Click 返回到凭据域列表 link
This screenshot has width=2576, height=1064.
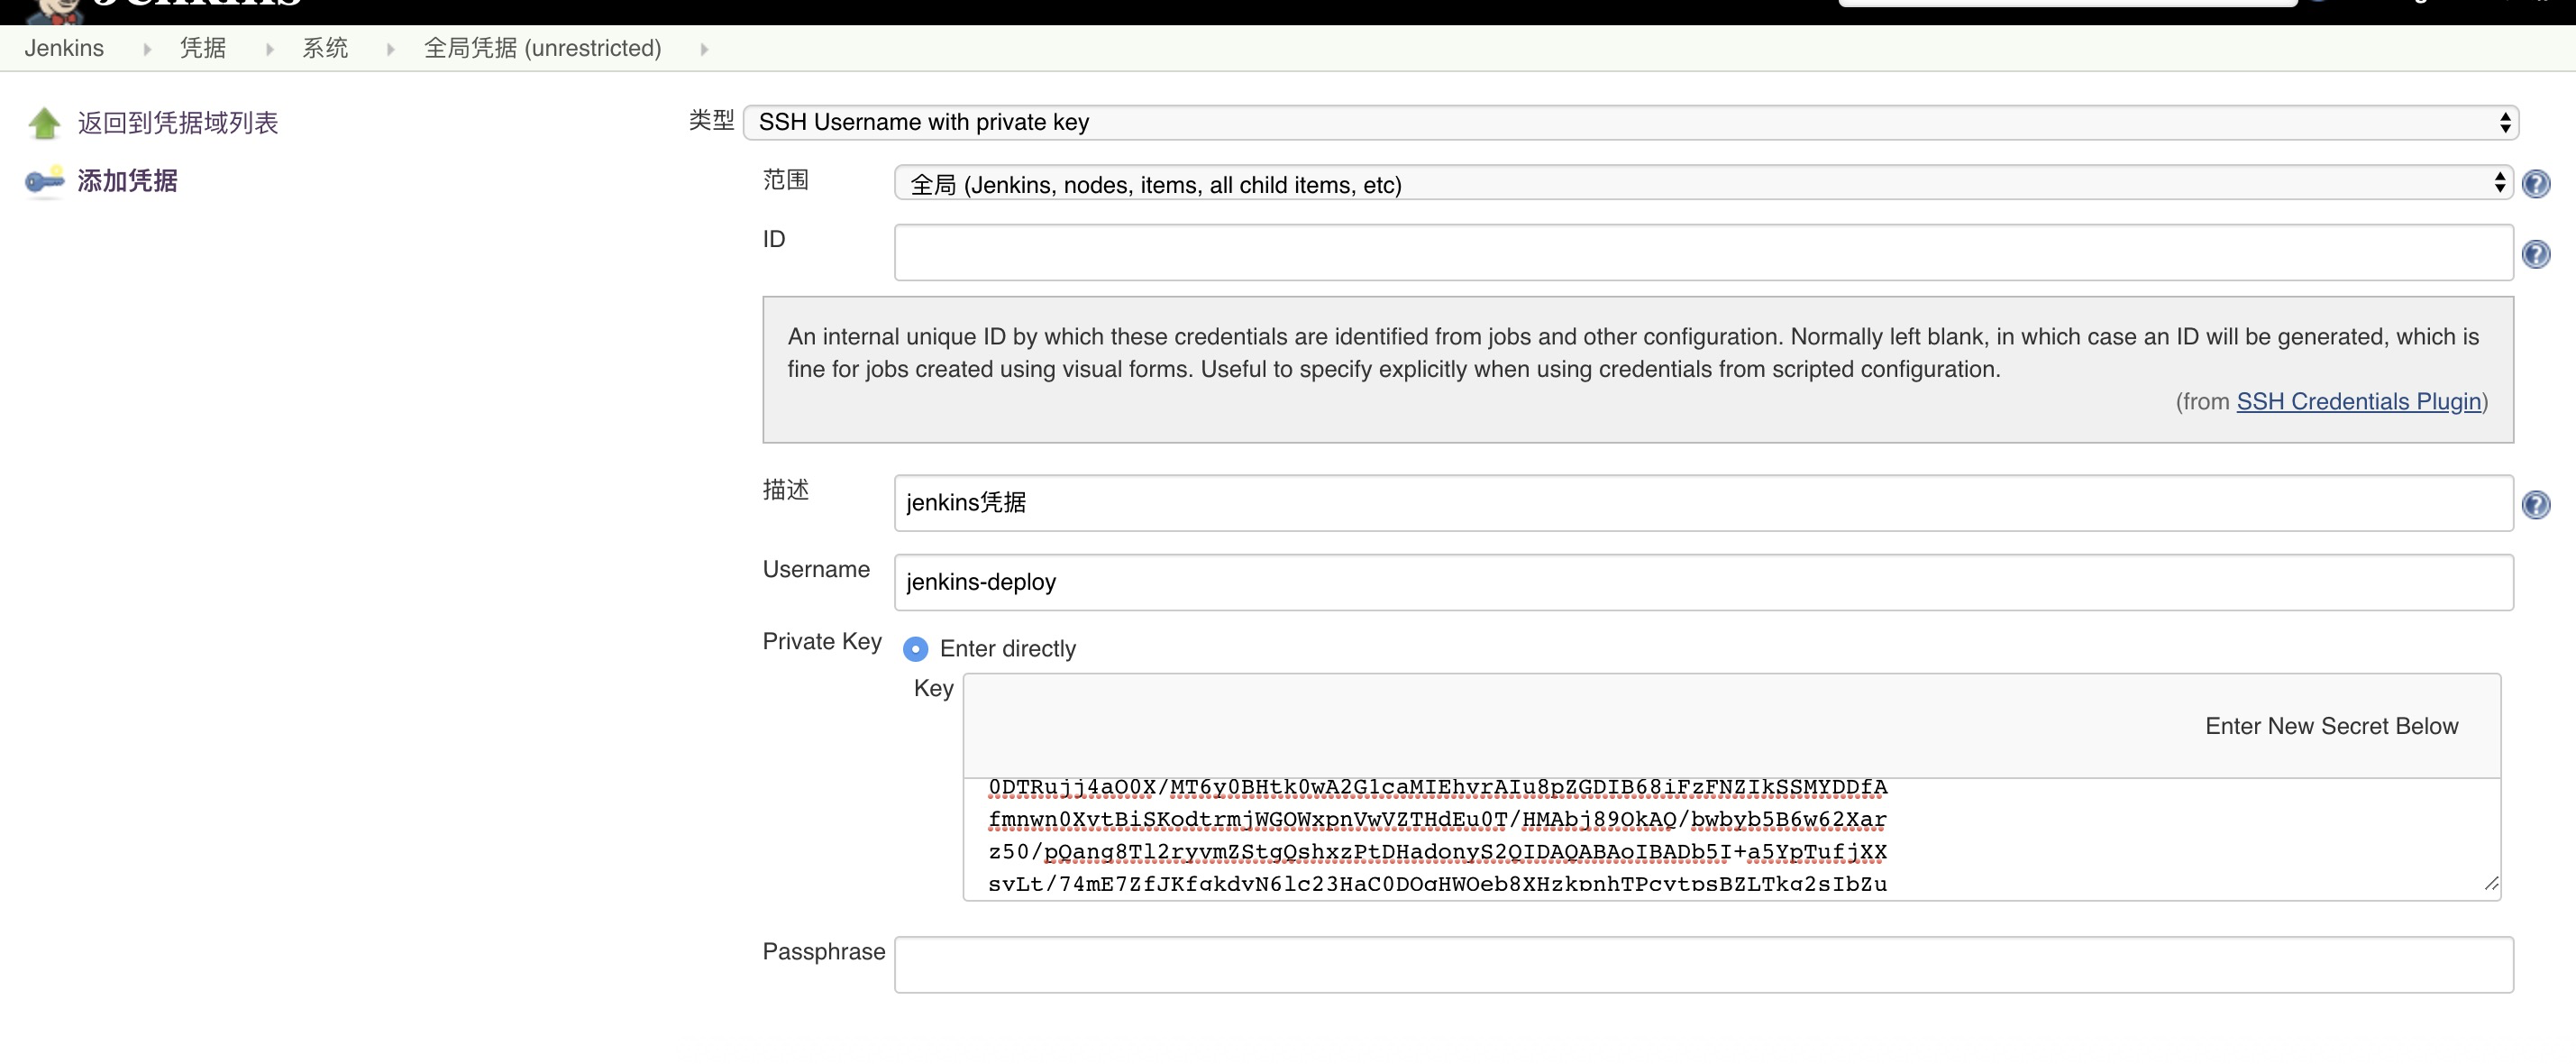coord(178,123)
